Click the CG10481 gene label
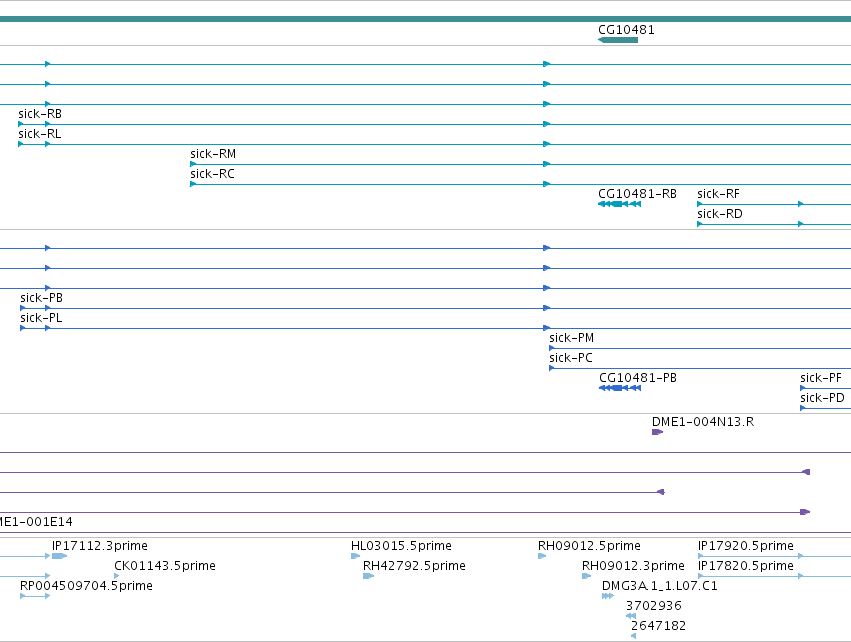The width and height of the screenshot is (851, 642). tap(626, 30)
